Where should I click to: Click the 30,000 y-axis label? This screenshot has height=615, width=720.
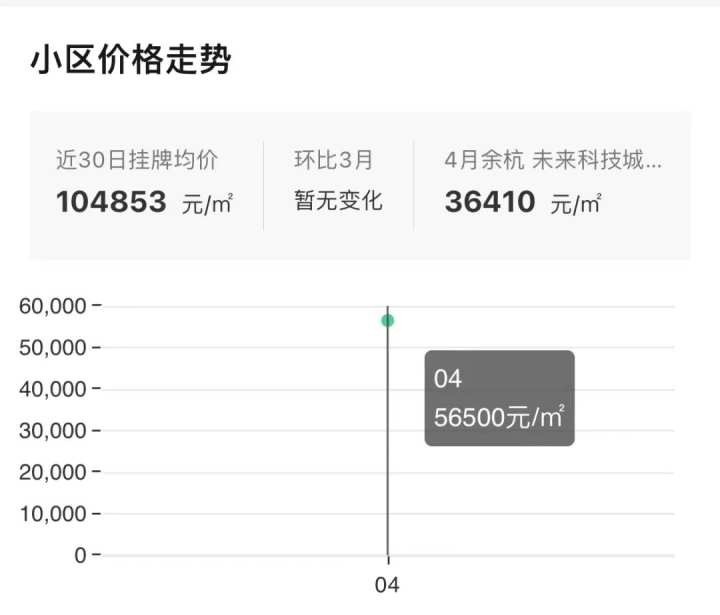53,431
